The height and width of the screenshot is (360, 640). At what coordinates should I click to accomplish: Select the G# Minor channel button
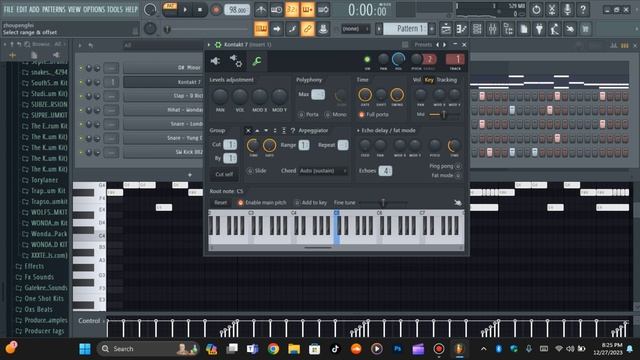[x=162, y=68]
